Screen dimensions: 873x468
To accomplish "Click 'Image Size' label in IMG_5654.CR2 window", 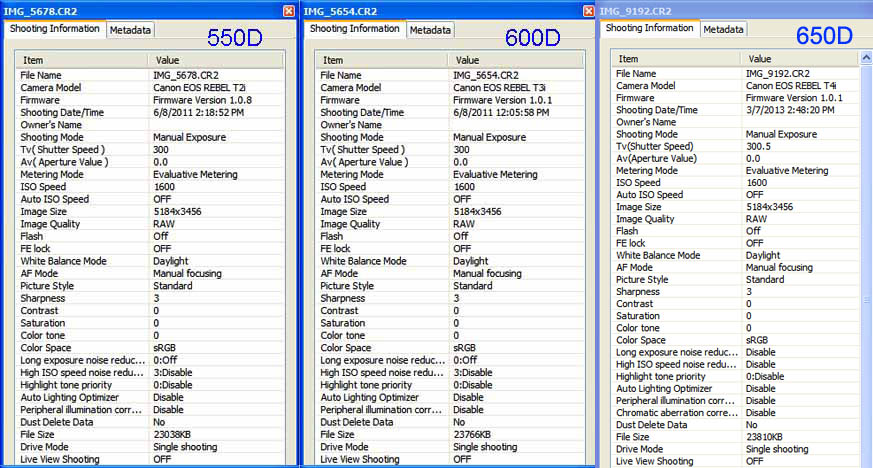I will point(344,211).
